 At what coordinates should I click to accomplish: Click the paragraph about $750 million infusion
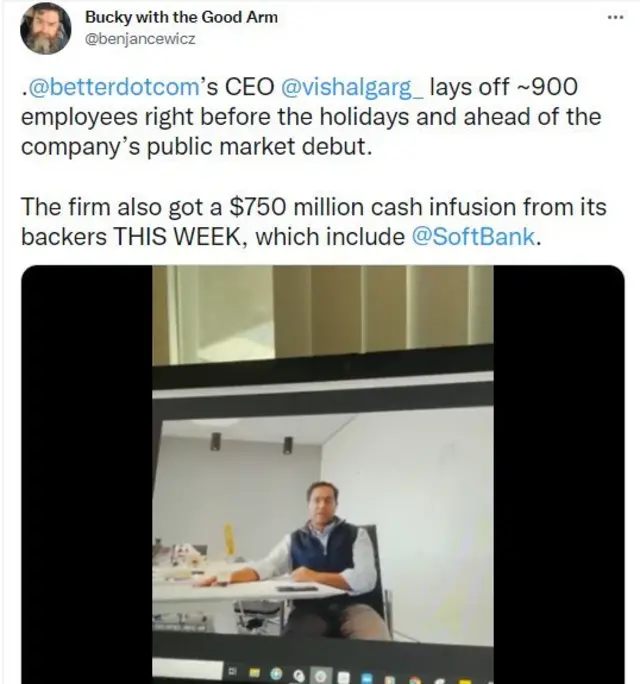pyautogui.click(x=314, y=222)
